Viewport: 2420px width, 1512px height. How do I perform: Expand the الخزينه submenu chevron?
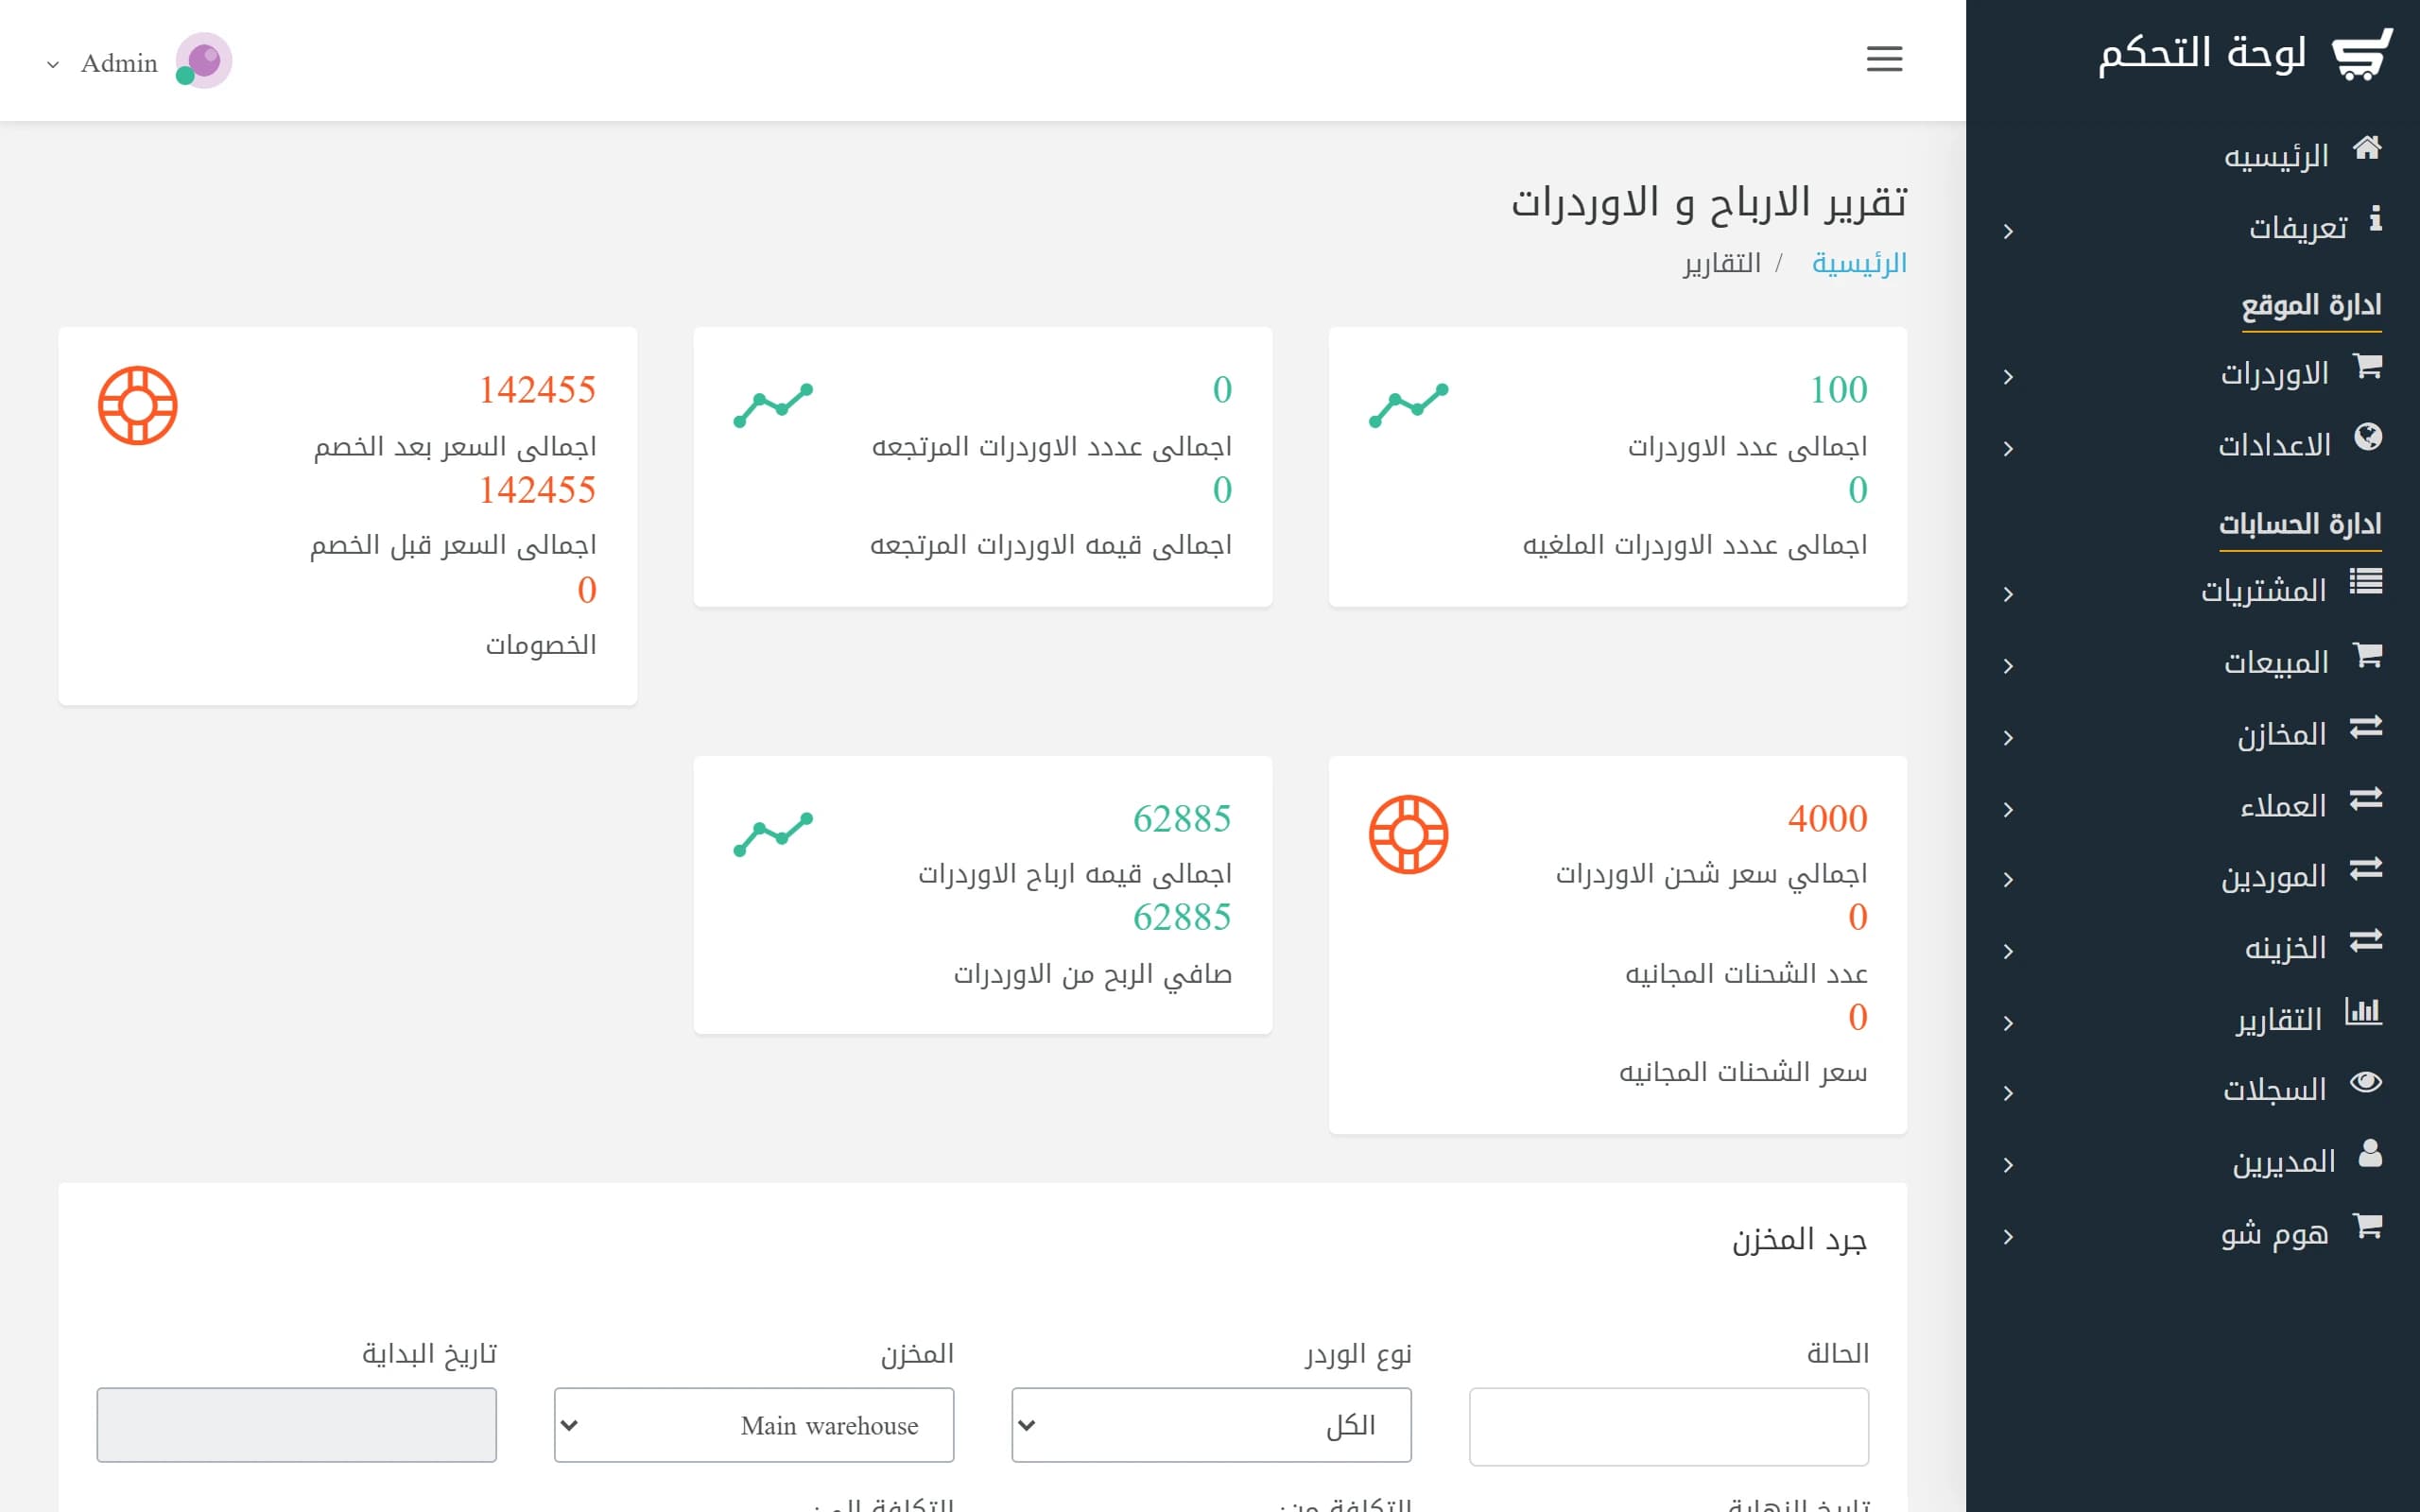tap(2008, 952)
